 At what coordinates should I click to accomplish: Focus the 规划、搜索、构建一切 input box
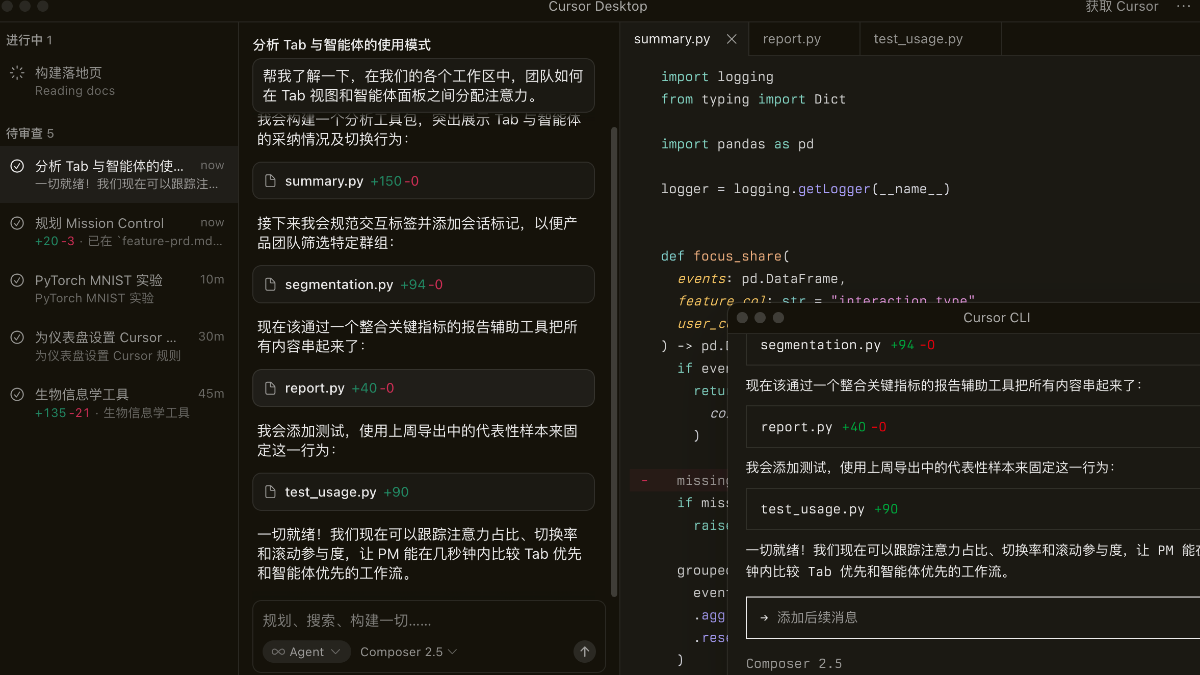pos(428,620)
